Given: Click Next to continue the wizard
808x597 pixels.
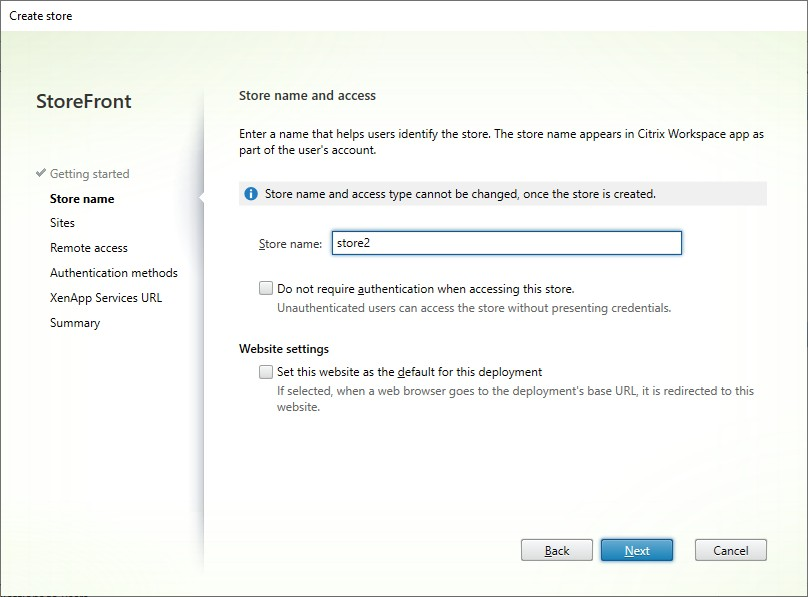Looking at the screenshot, I should (637, 550).
